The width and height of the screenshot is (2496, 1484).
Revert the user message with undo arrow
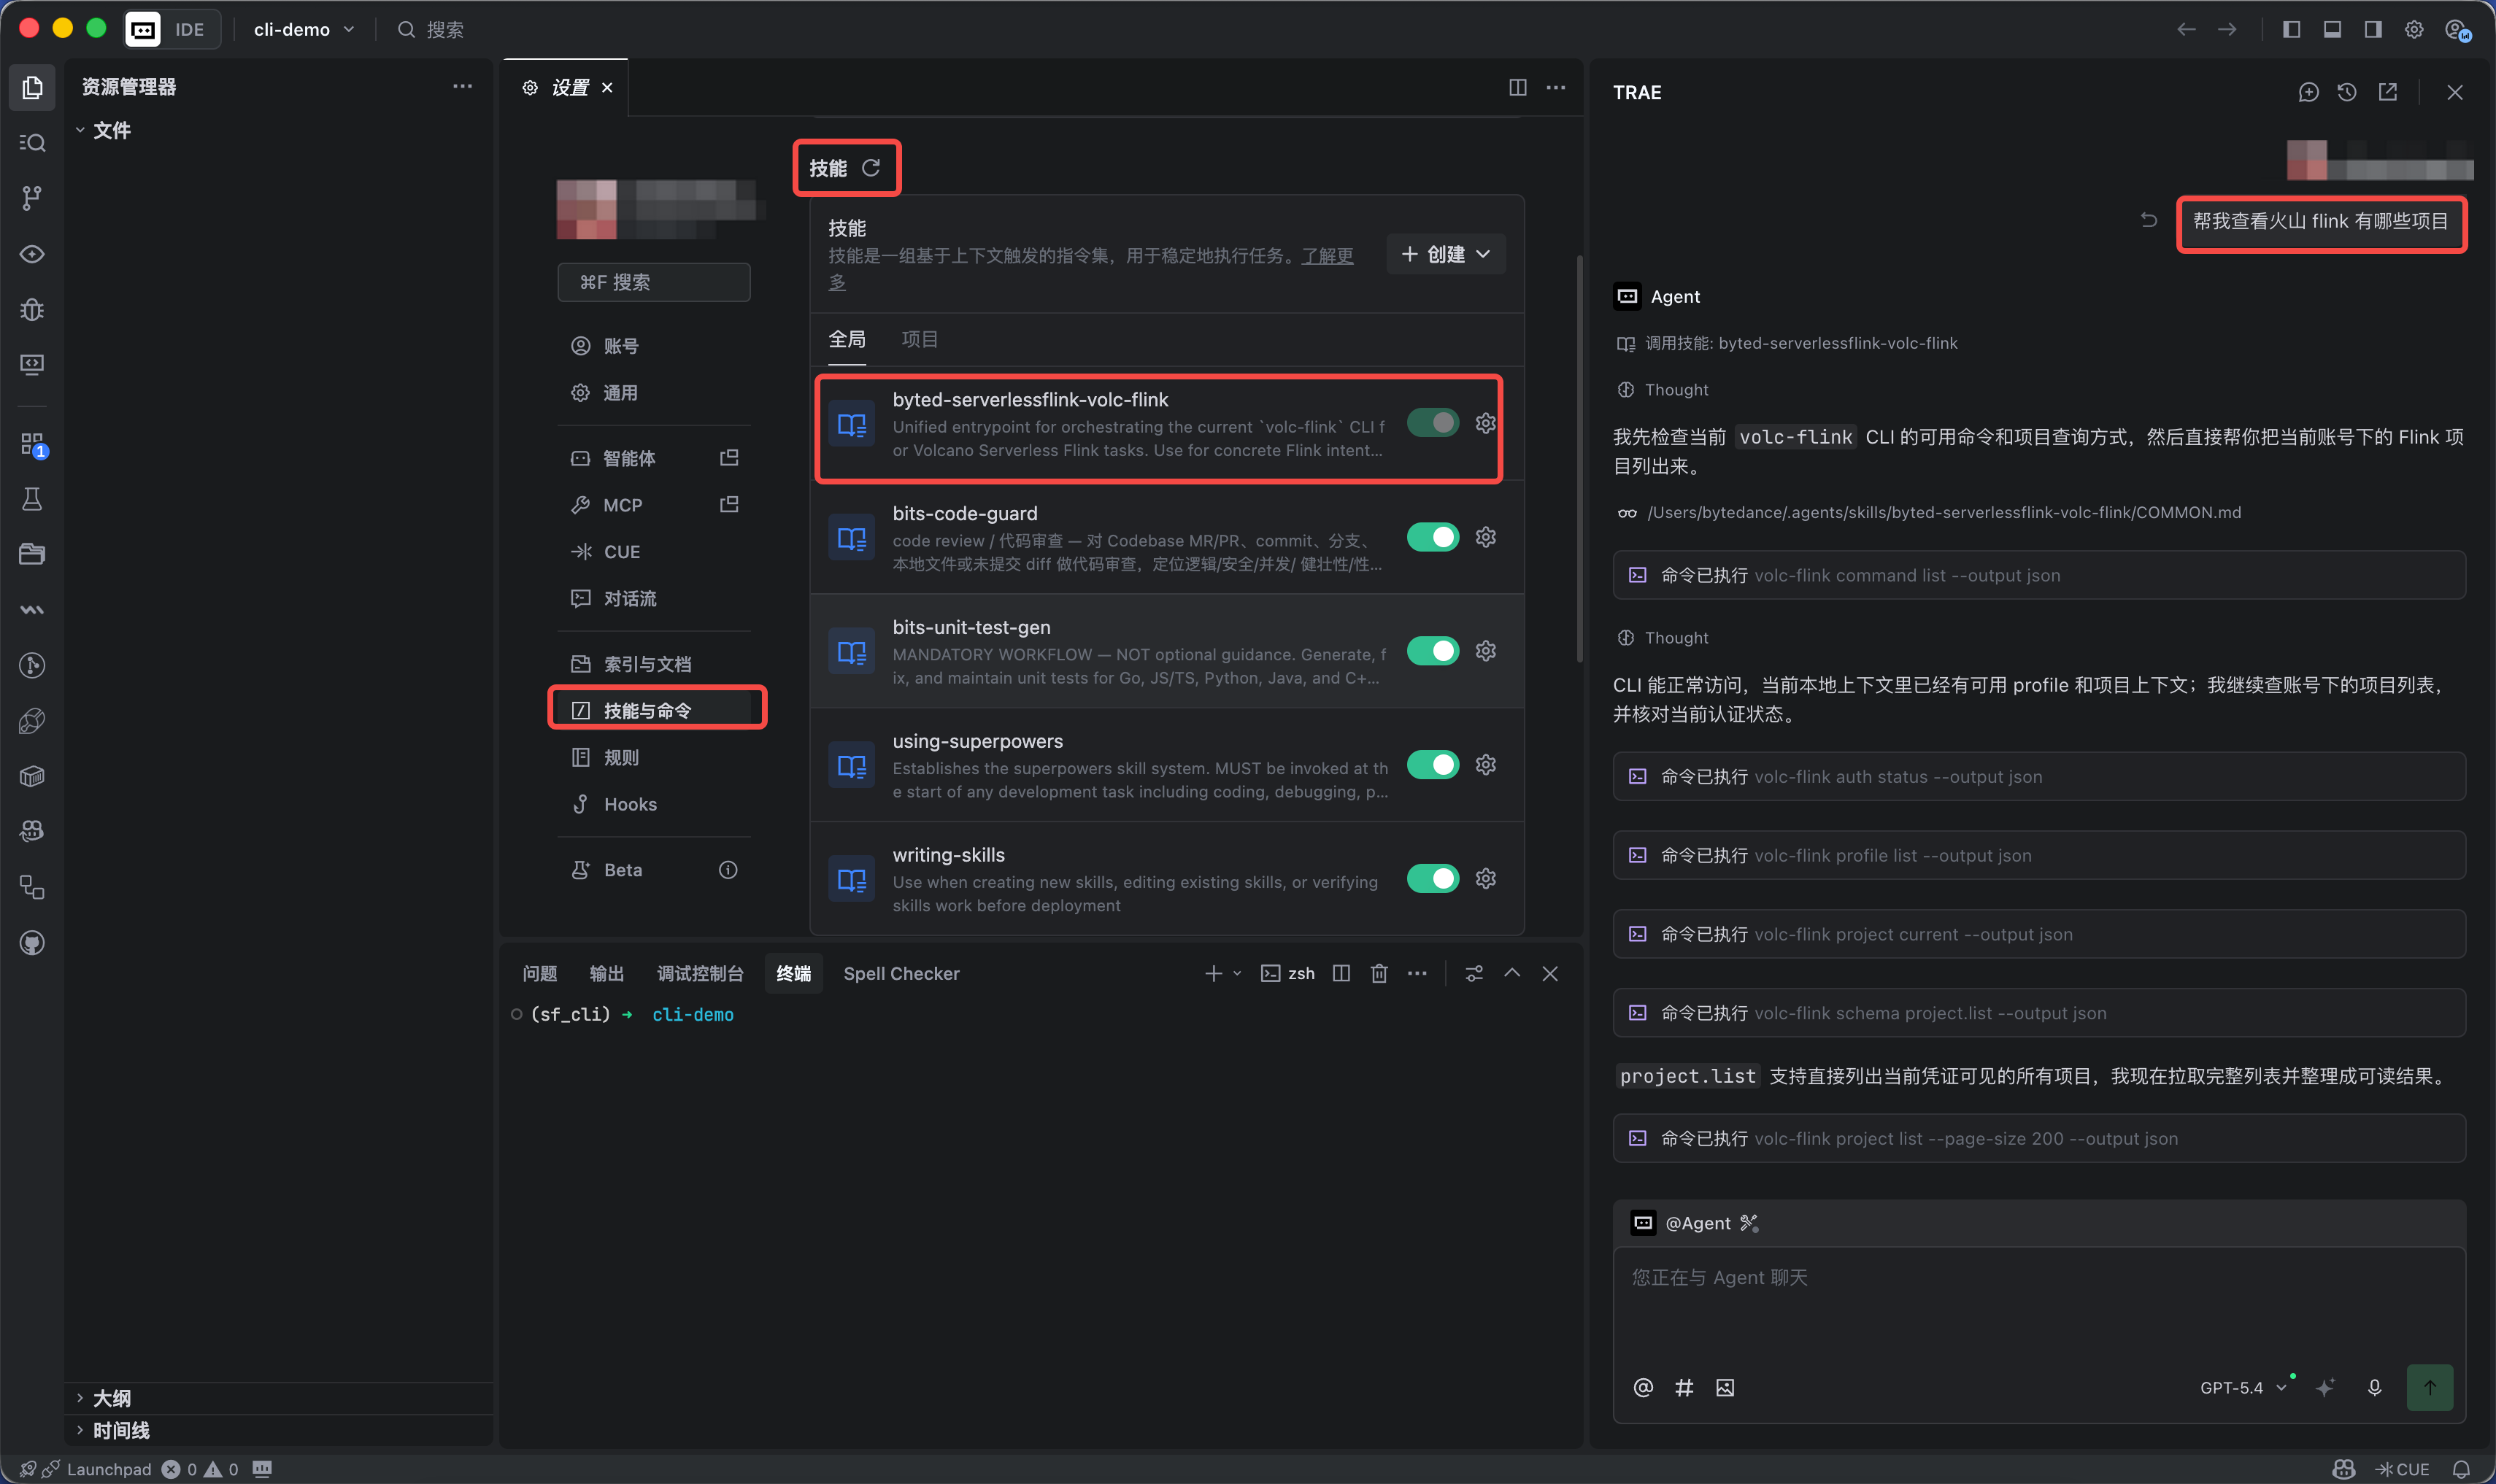(x=2148, y=220)
